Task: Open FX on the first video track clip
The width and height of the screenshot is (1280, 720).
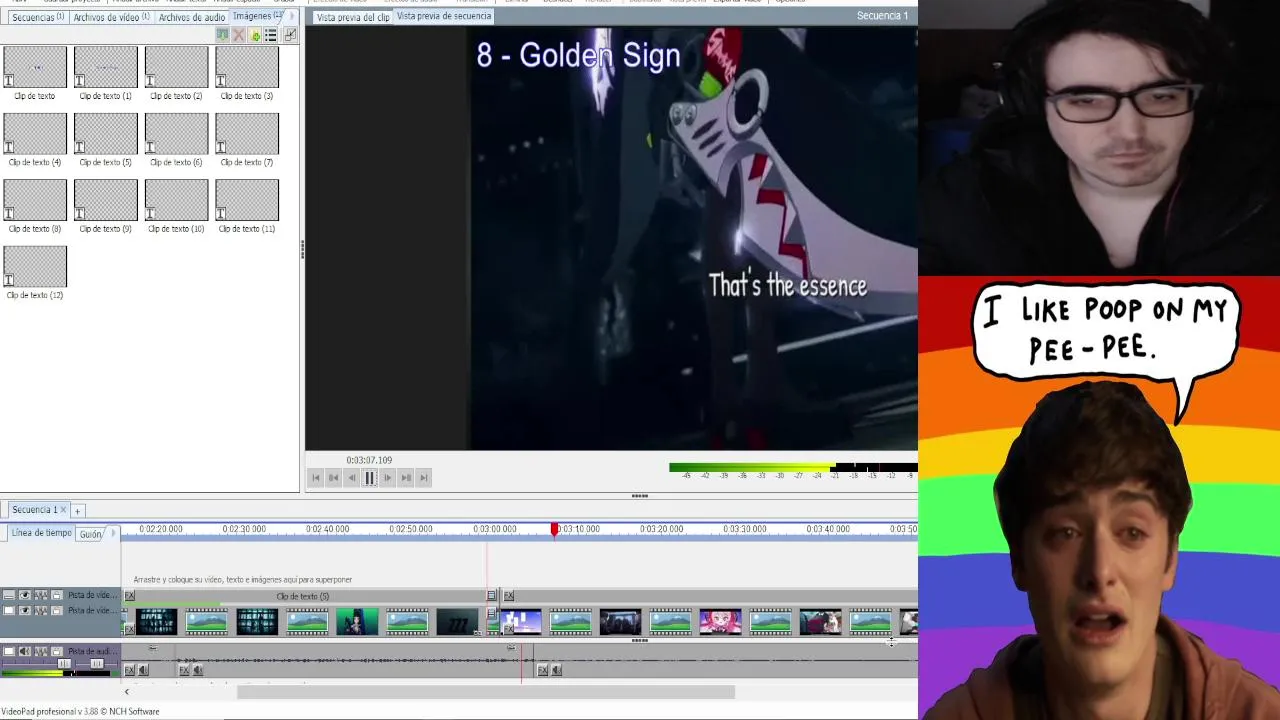Action: pos(129,629)
